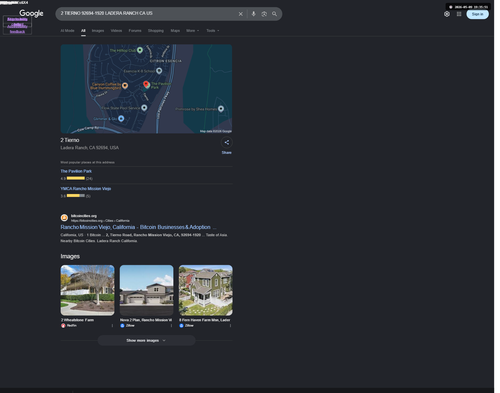This screenshot has width=500, height=393.
Task: Open the Shopping tab
Action: tap(156, 31)
